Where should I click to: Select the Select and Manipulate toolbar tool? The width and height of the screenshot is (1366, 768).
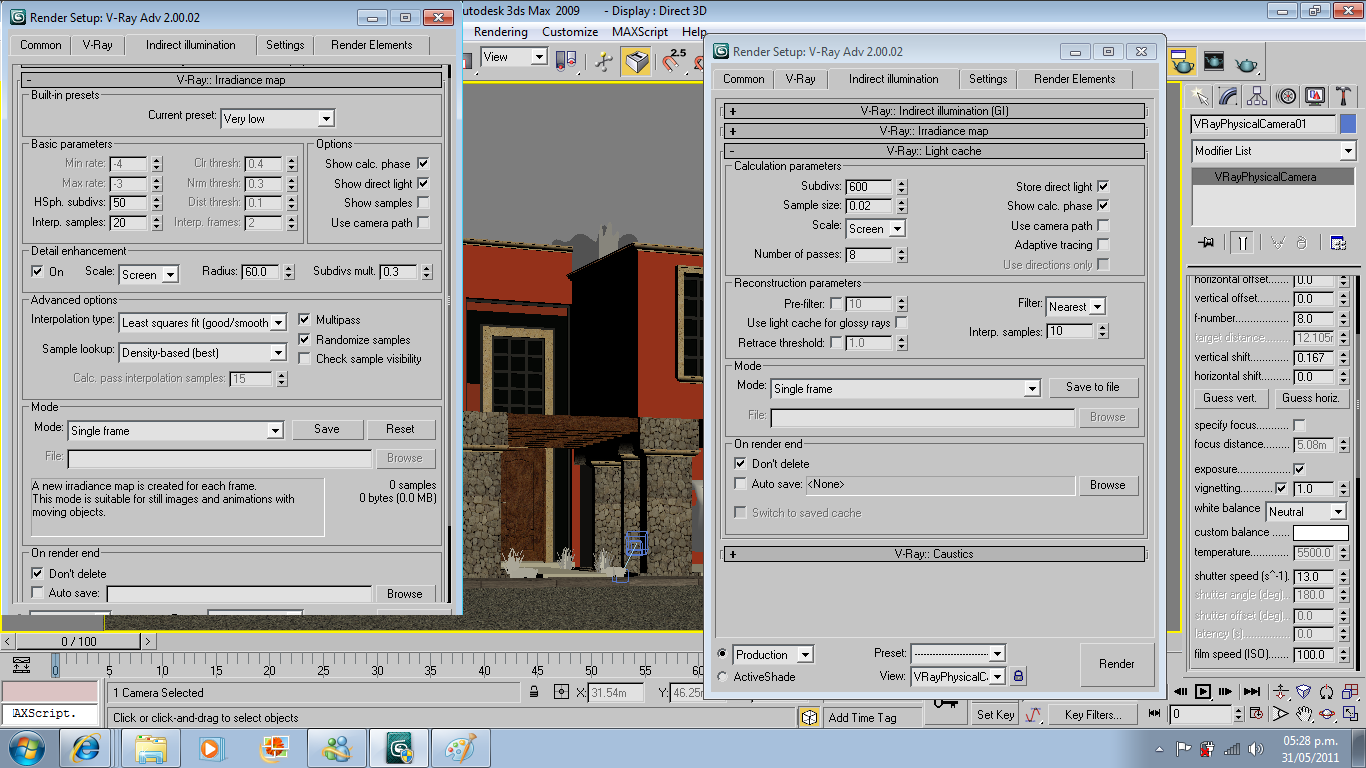click(x=603, y=61)
